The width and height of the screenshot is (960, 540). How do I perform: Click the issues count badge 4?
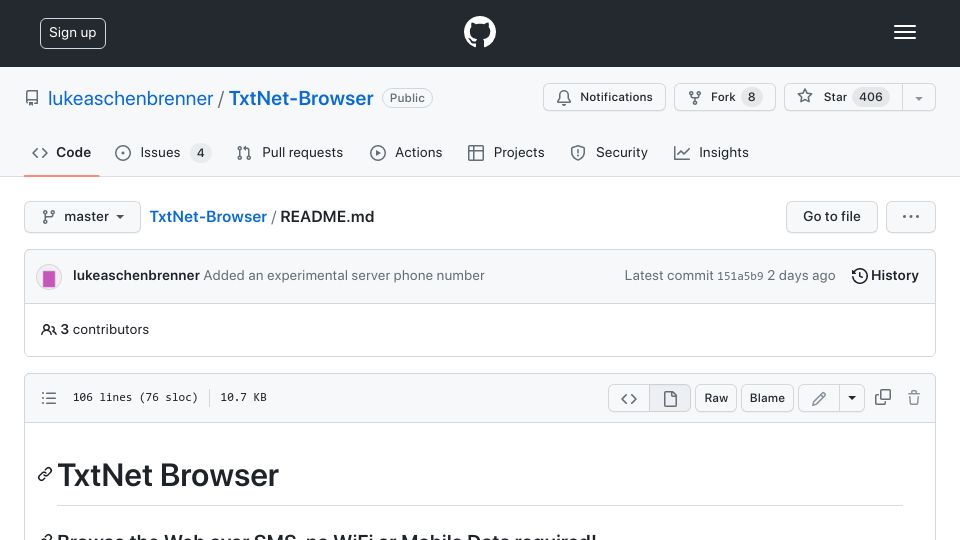tap(200, 152)
